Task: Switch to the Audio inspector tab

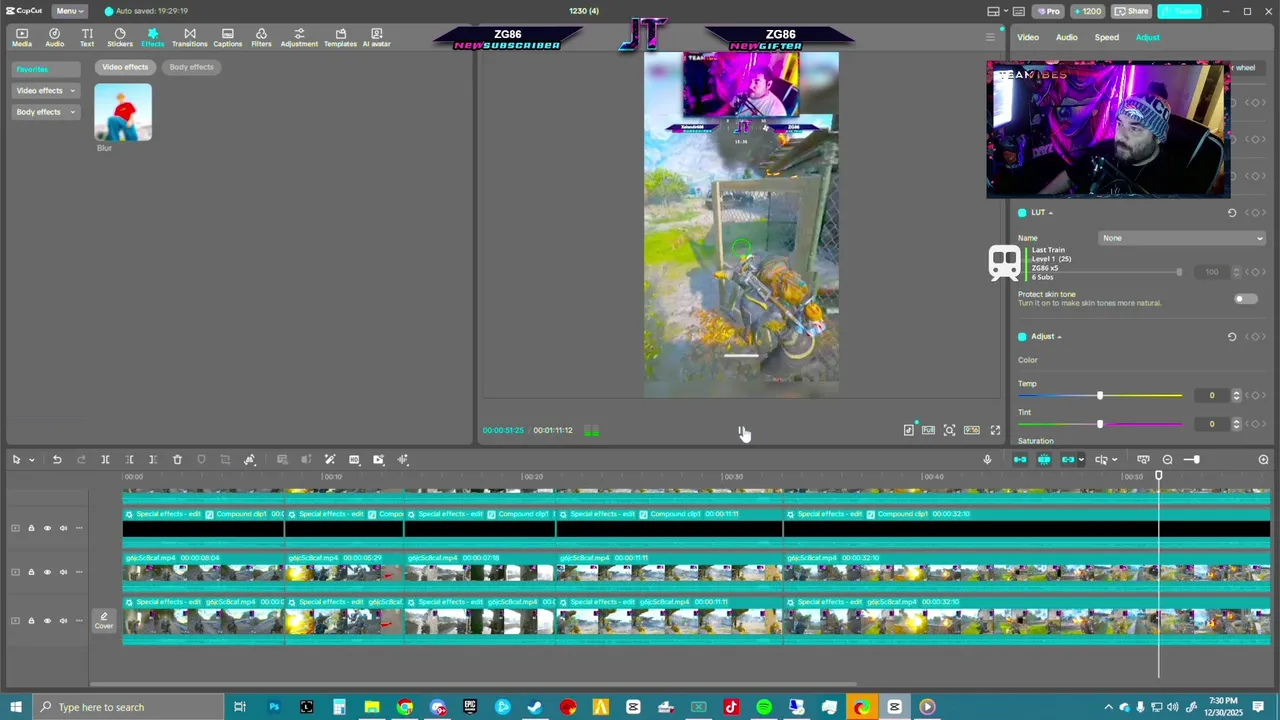Action: (1067, 38)
